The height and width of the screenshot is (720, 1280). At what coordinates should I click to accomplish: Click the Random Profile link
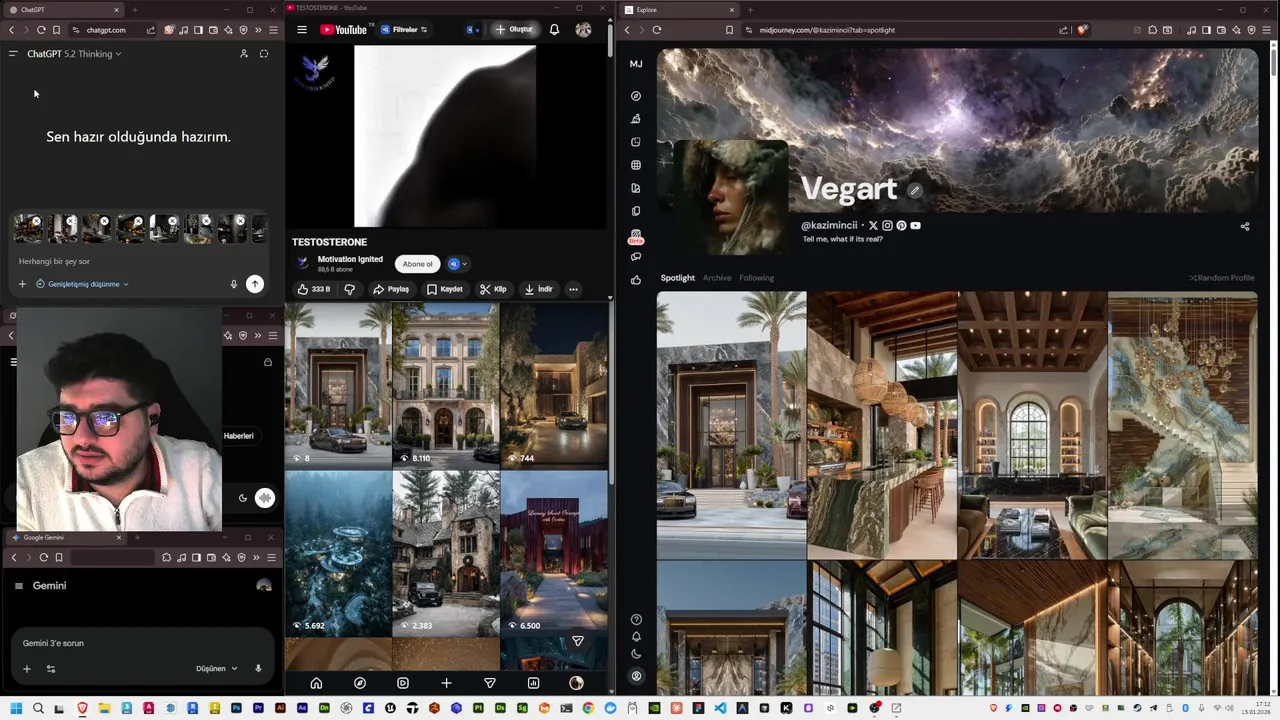[x=1222, y=278]
